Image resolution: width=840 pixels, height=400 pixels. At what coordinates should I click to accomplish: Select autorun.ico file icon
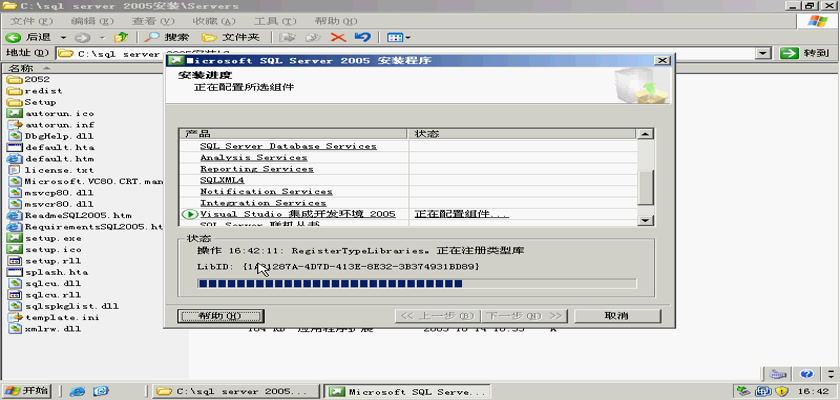click(x=15, y=113)
